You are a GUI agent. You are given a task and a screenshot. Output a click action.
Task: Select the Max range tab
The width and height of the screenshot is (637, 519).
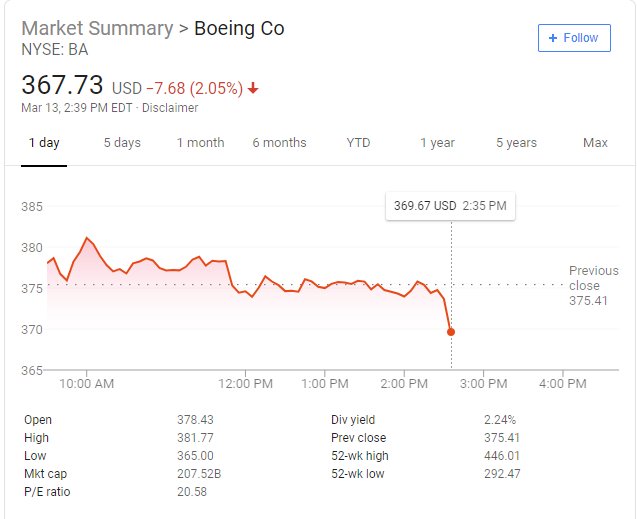pyautogui.click(x=595, y=143)
